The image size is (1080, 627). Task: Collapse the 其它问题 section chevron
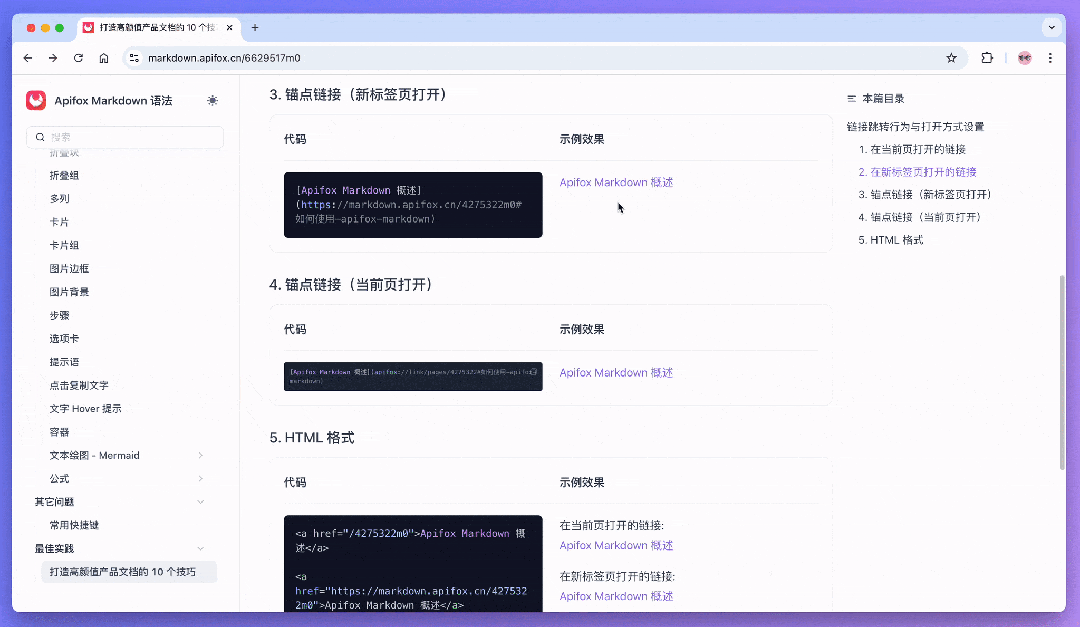(200, 502)
